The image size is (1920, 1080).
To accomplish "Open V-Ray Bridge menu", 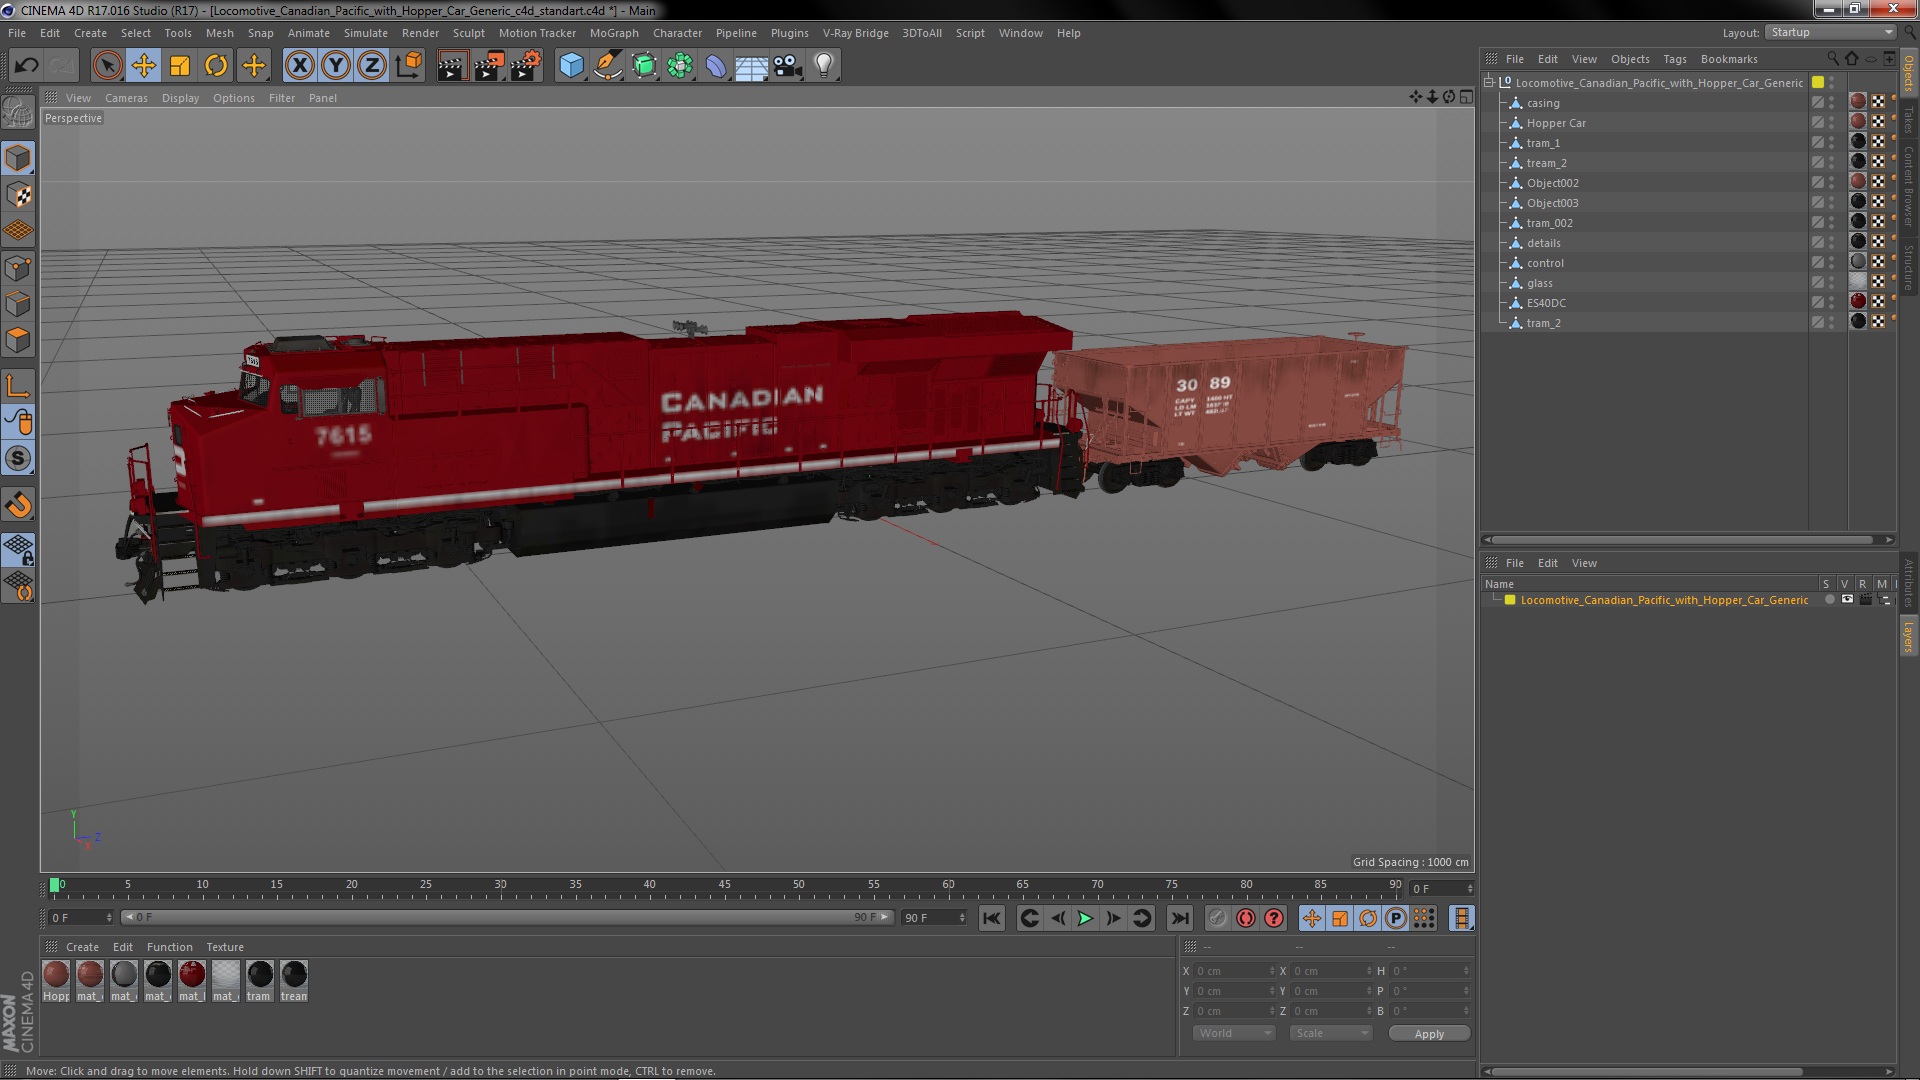I will tap(855, 33).
